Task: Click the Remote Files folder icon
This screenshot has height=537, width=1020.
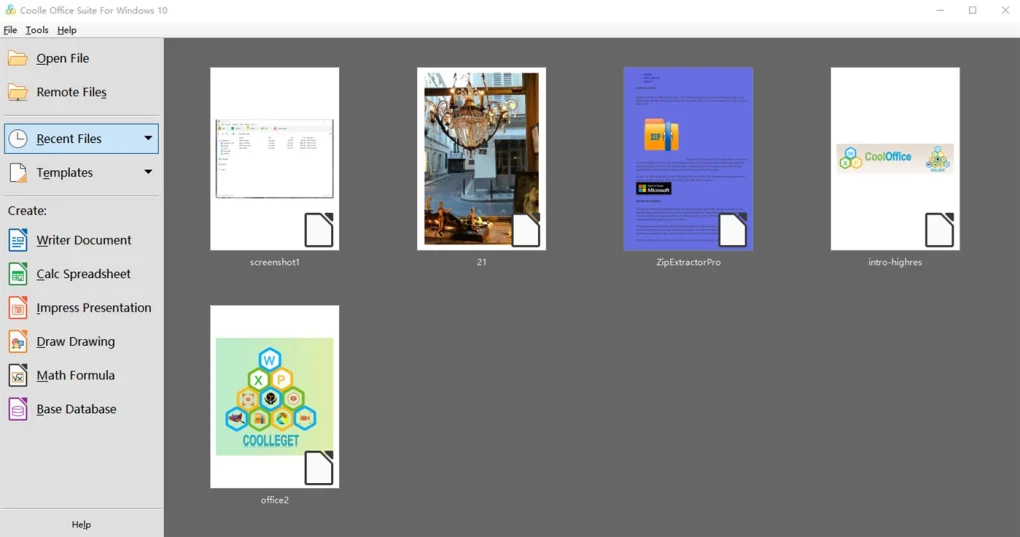Action: [x=18, y=92]
